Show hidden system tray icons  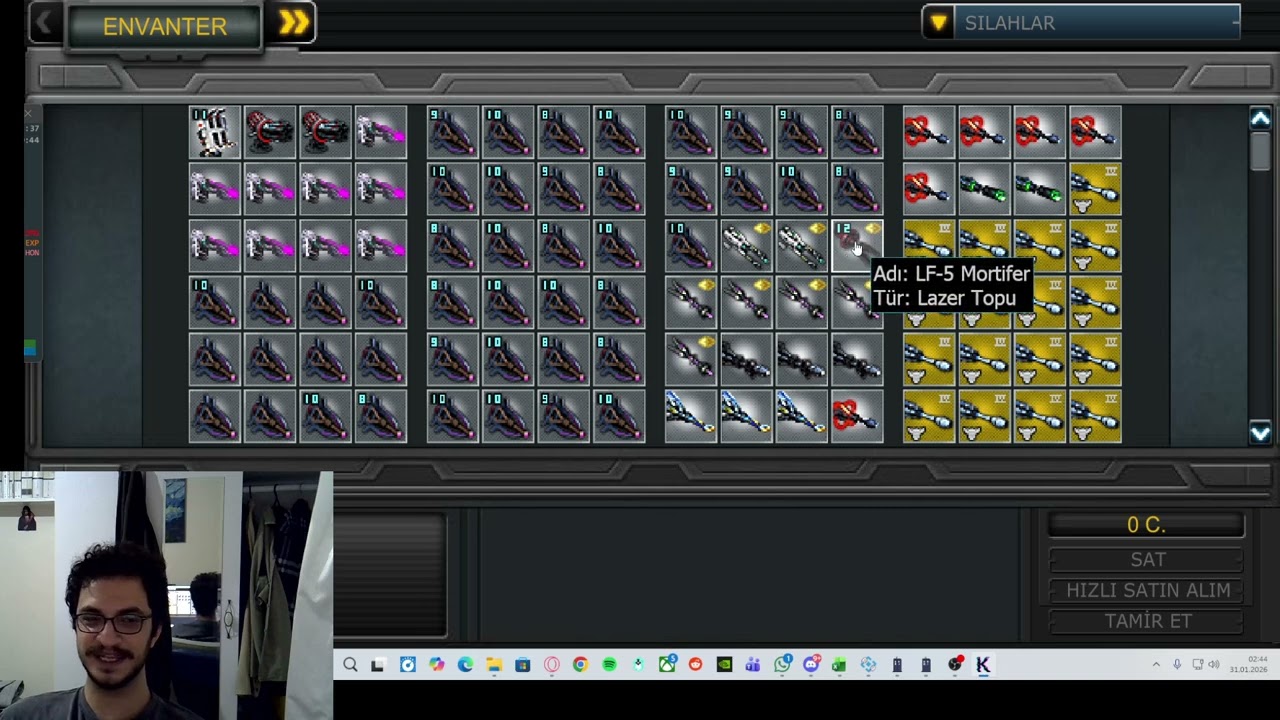coord(1156,665)
